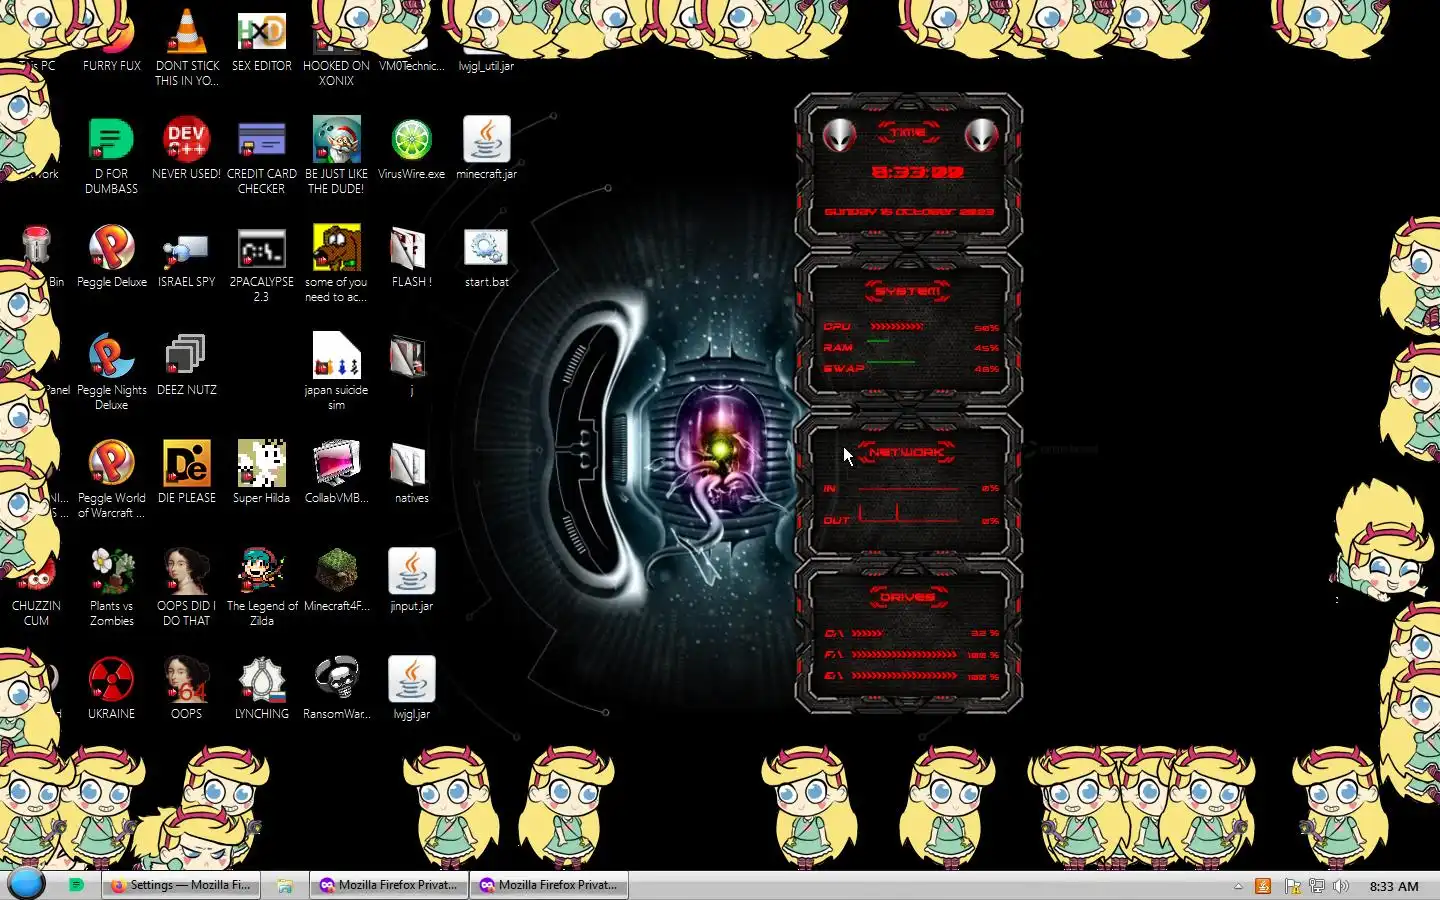Select the "some of you need to ac..." dog icon
The image size is (1440, 900).
tap(336, 250)
